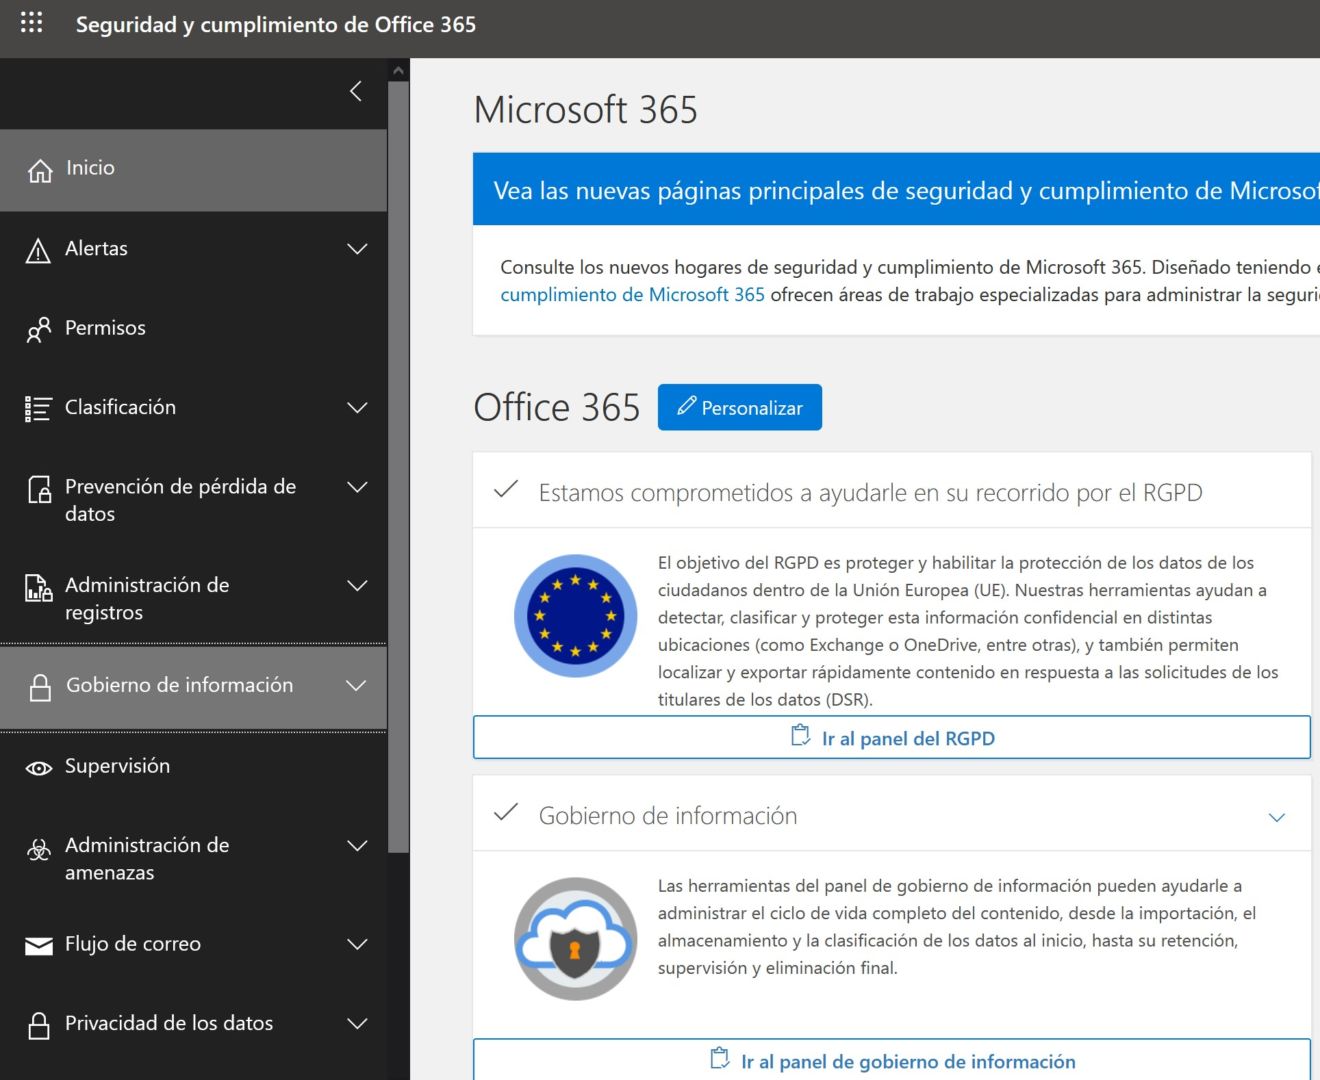Click the Personalizar button

pyautogui.click(x=740, y=407)
